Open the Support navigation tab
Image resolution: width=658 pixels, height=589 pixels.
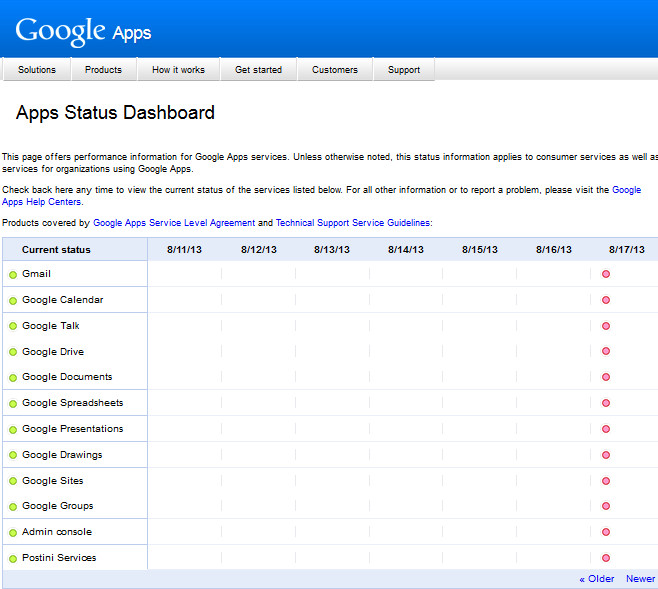pyautogui.click(x=404, y=70)
